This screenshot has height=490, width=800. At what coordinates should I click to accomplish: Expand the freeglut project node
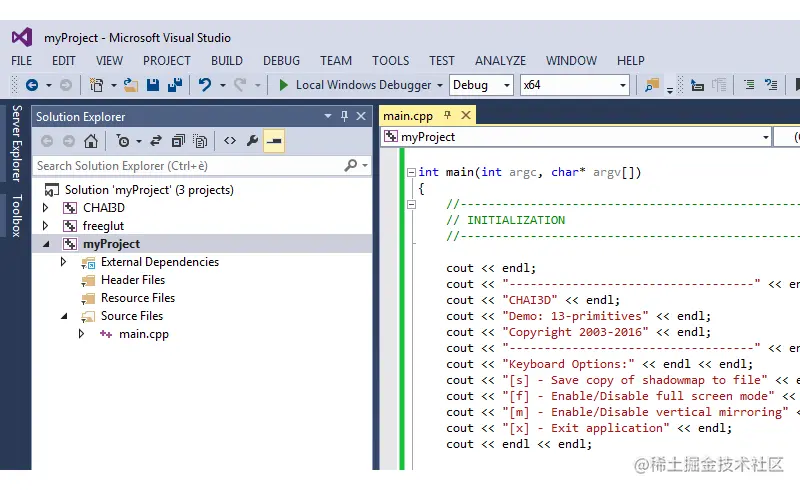pos(45,226)
